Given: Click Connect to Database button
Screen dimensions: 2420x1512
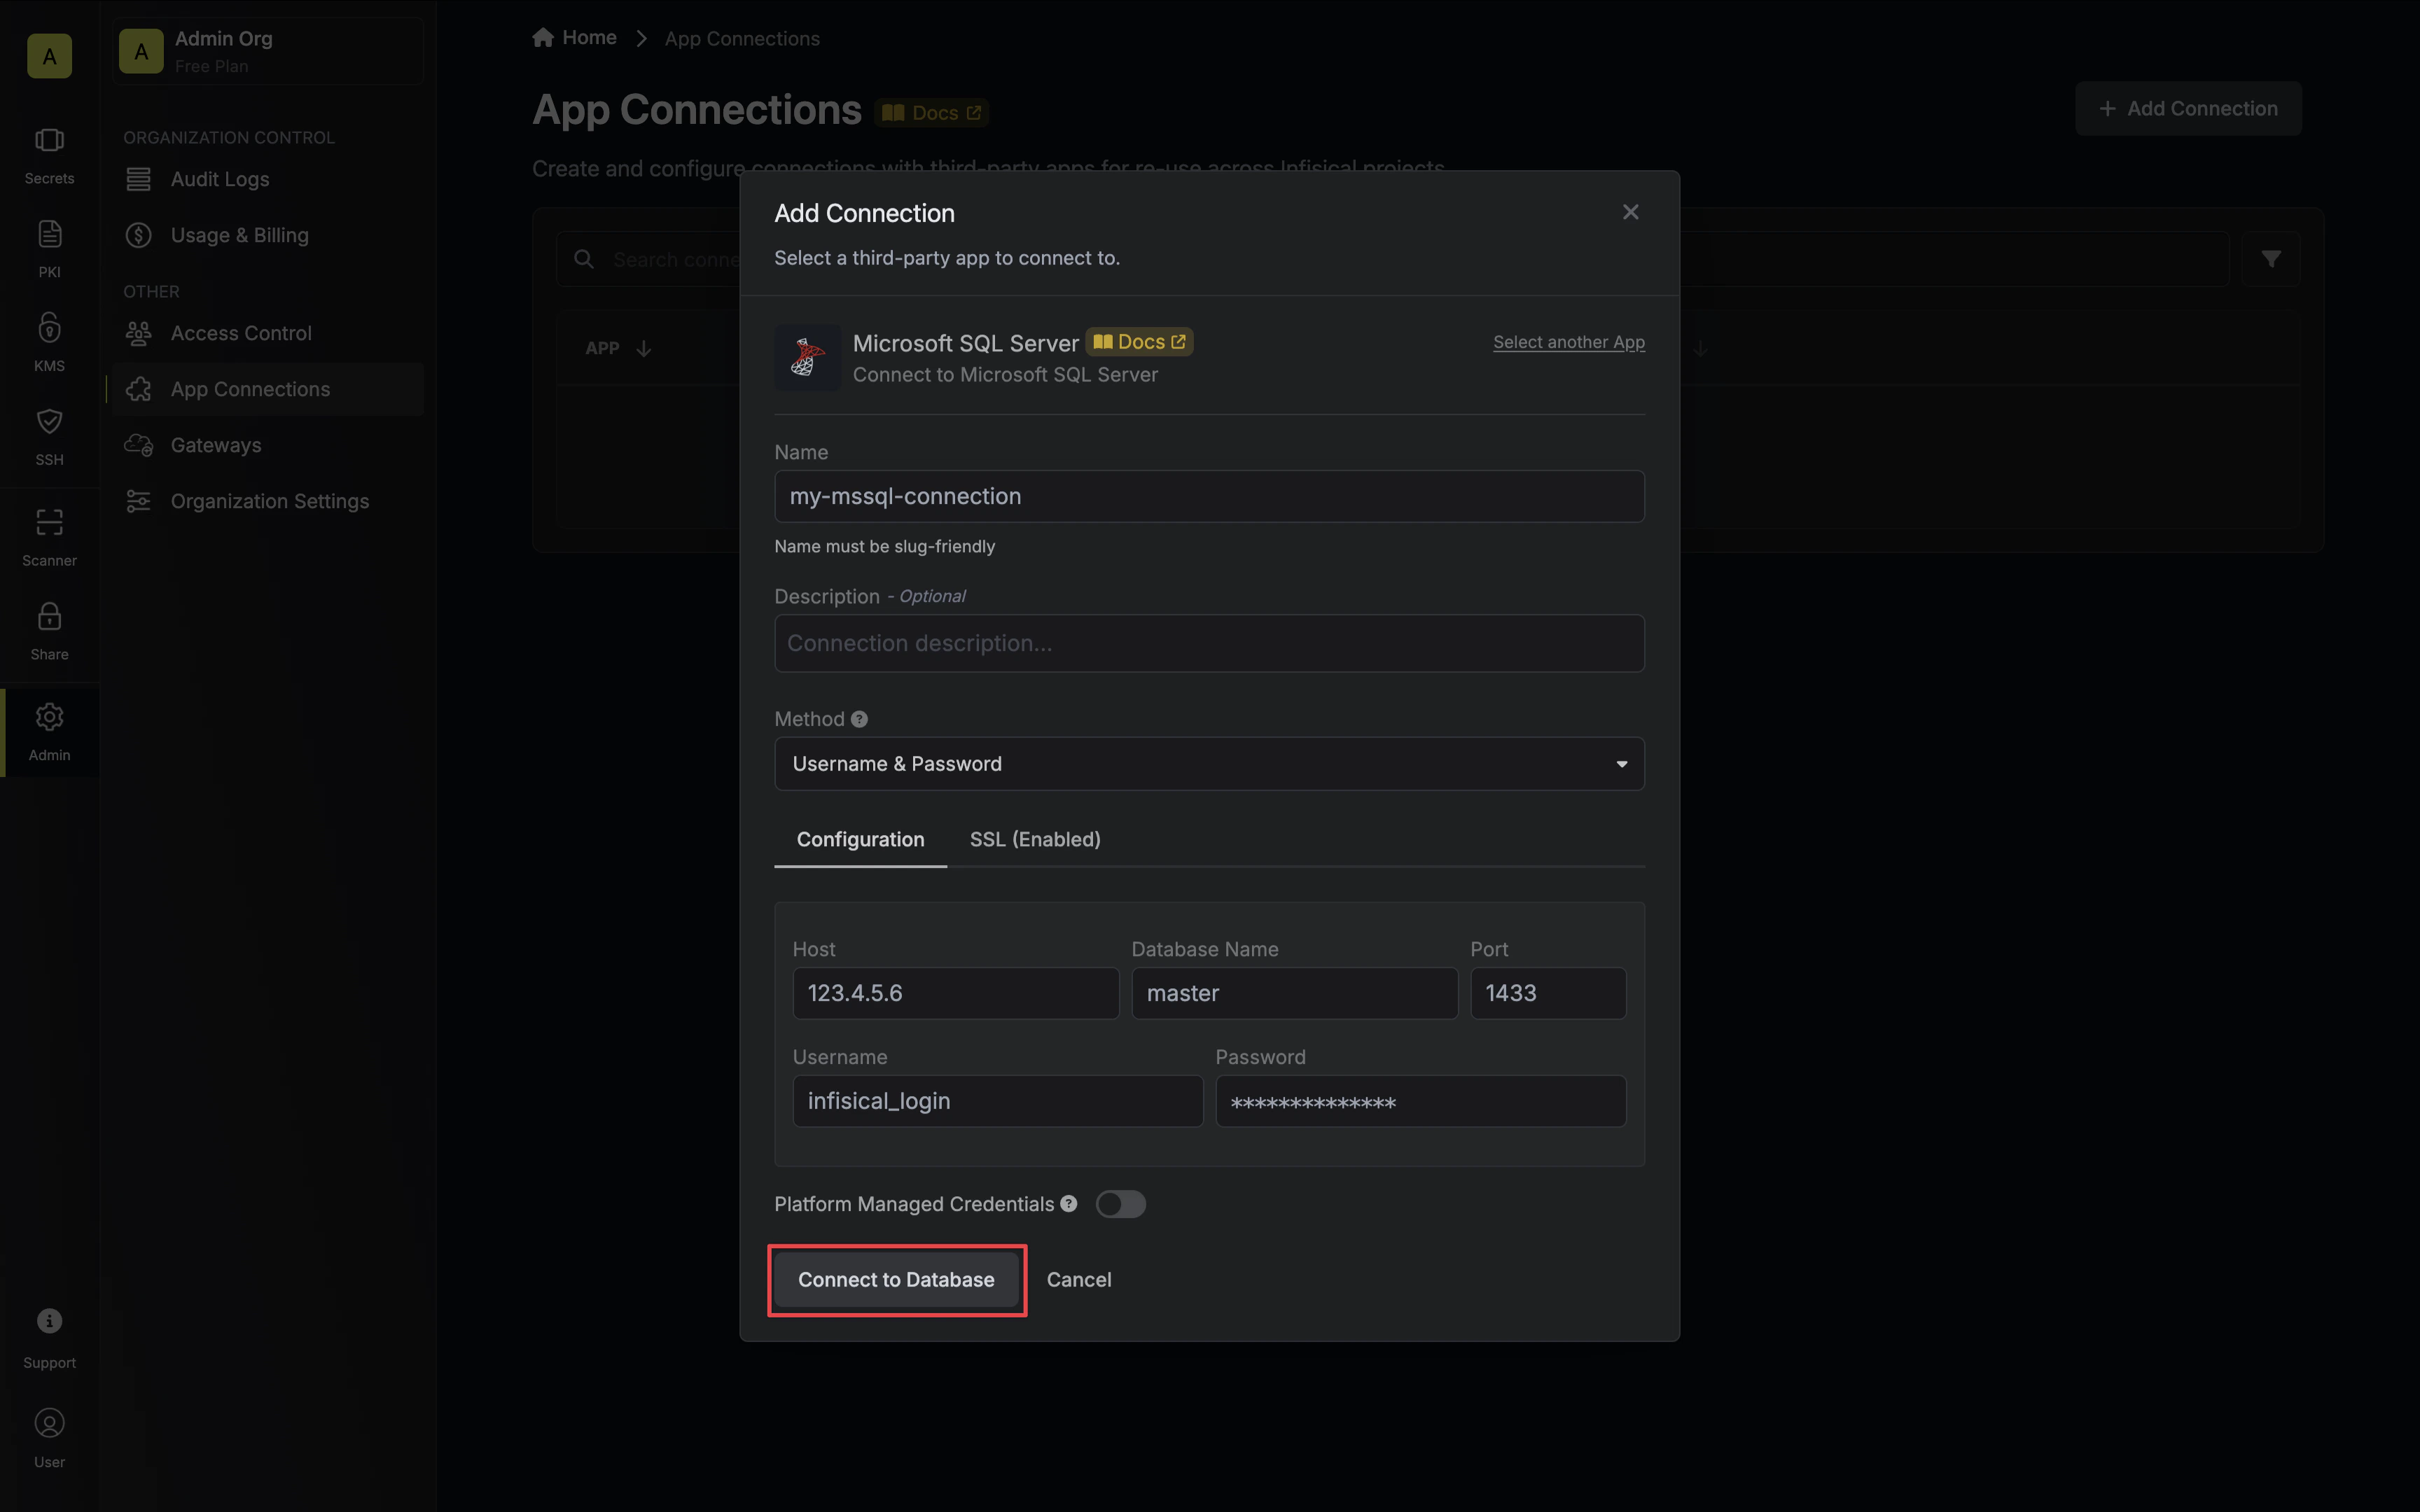Looking at the screenshot, I should point(896,1280).
